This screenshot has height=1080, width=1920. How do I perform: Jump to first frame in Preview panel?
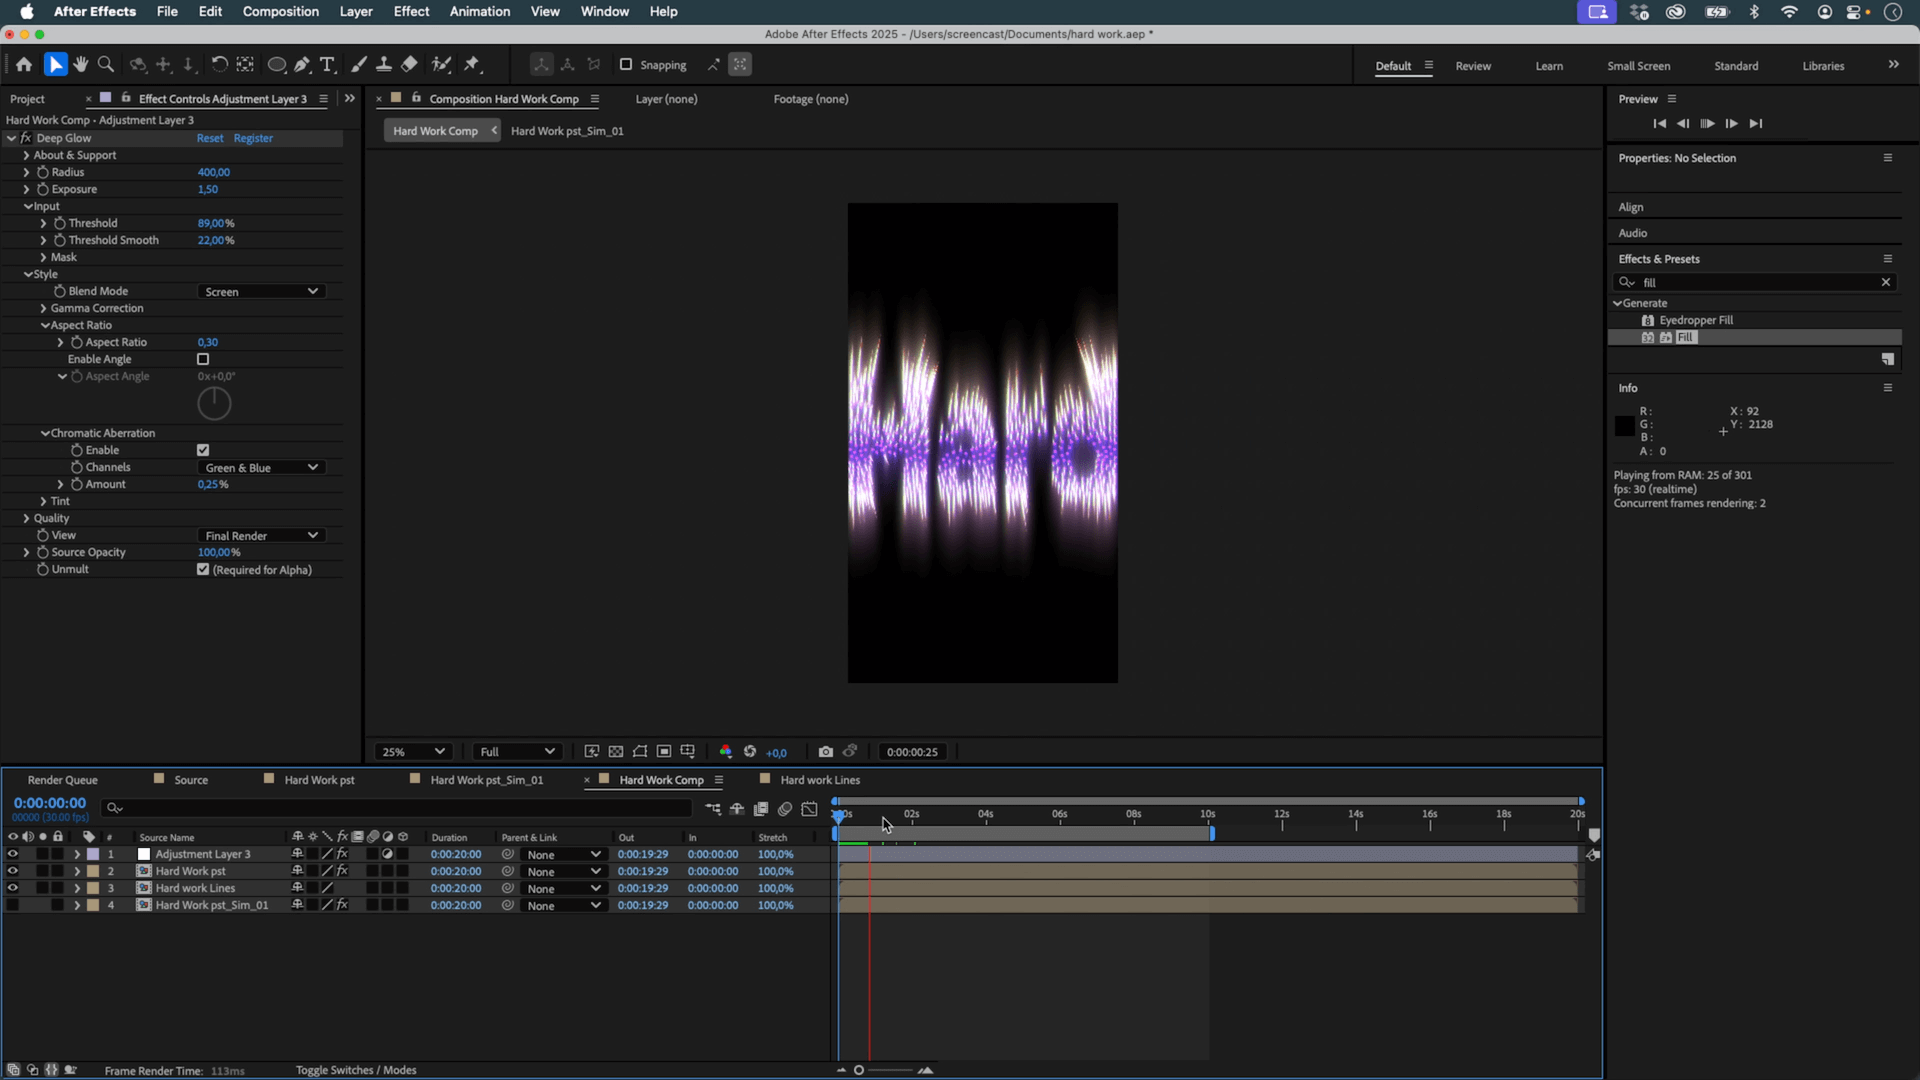tap(1660, 124)
